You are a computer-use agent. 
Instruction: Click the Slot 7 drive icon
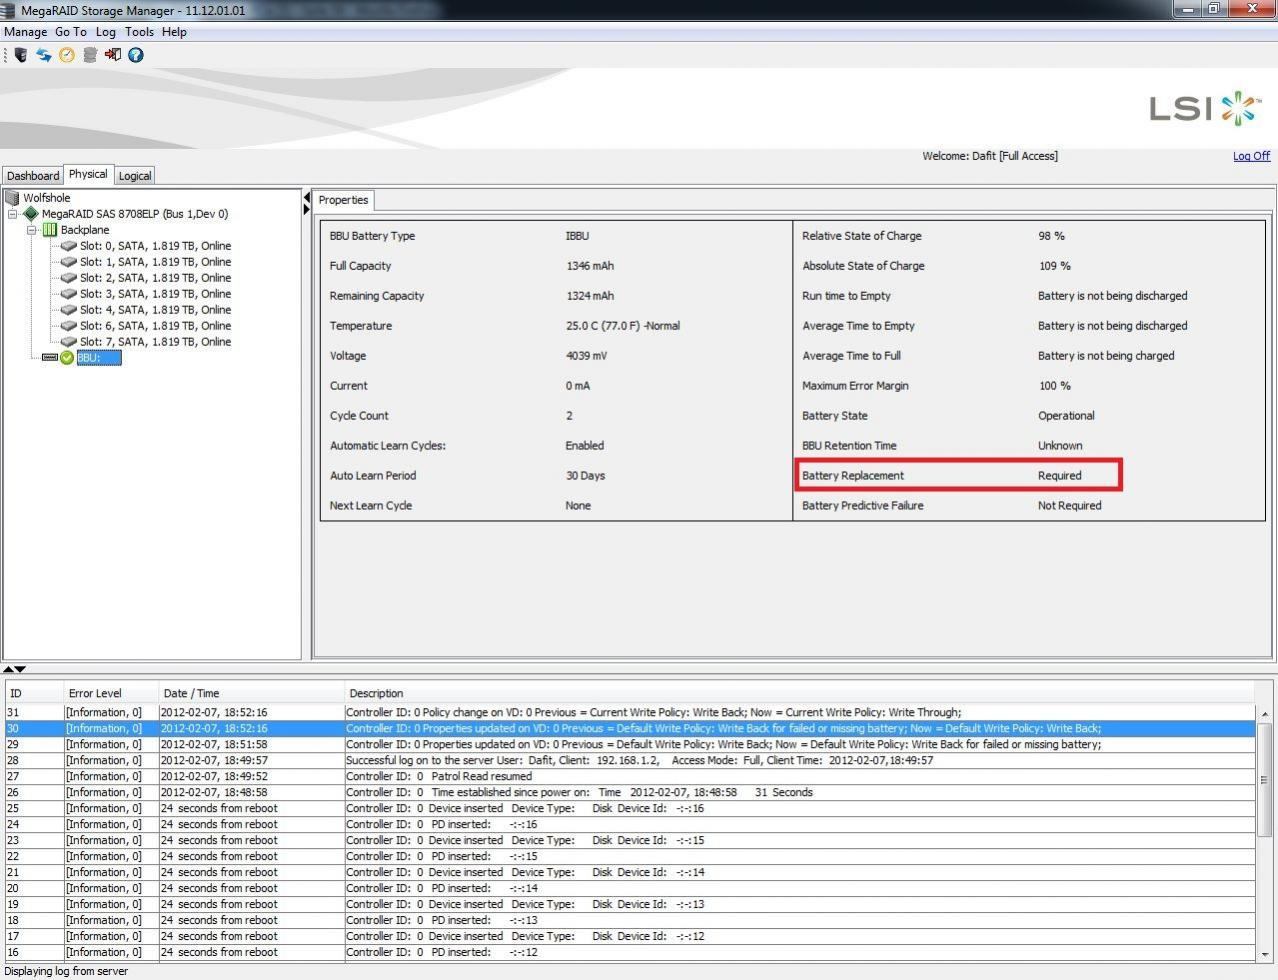tap(69, 342)
